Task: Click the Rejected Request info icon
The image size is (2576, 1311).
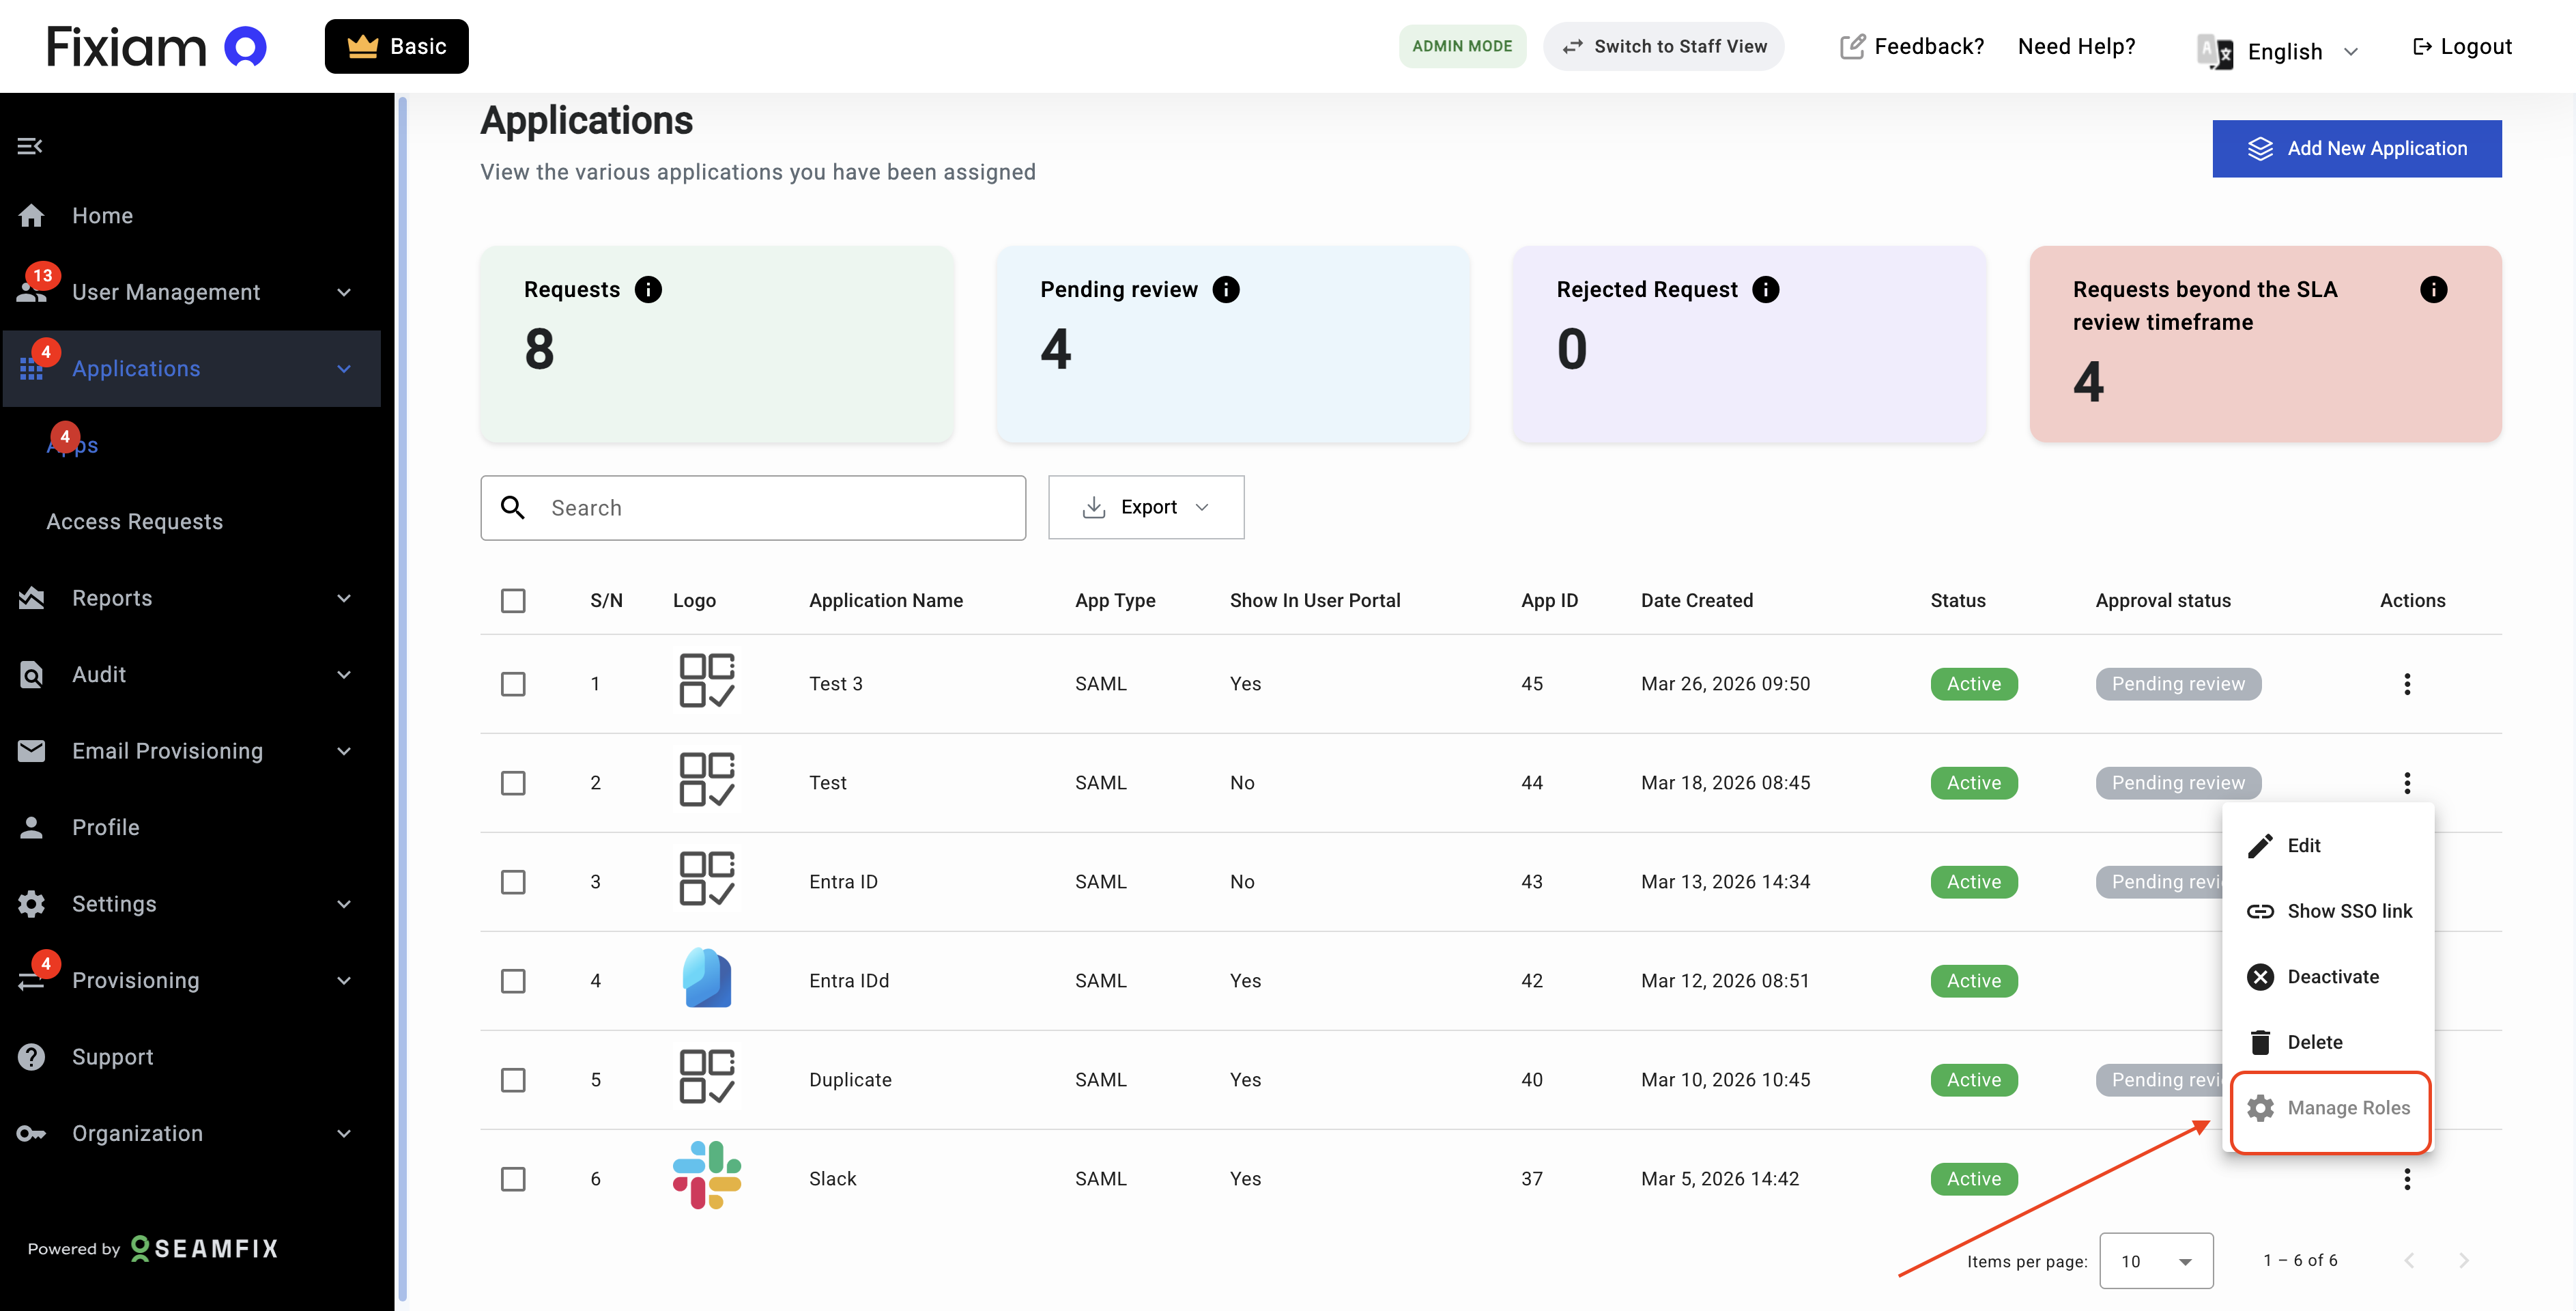Action: click(x=1765, y=290)
